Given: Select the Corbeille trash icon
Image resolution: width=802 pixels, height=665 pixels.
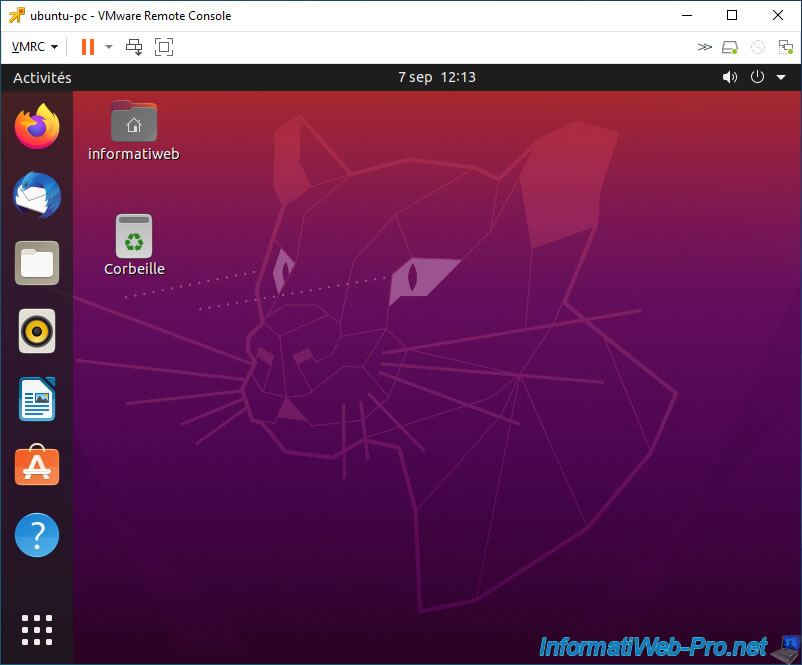Looking at the screenshot, I should tap(134, 236).
